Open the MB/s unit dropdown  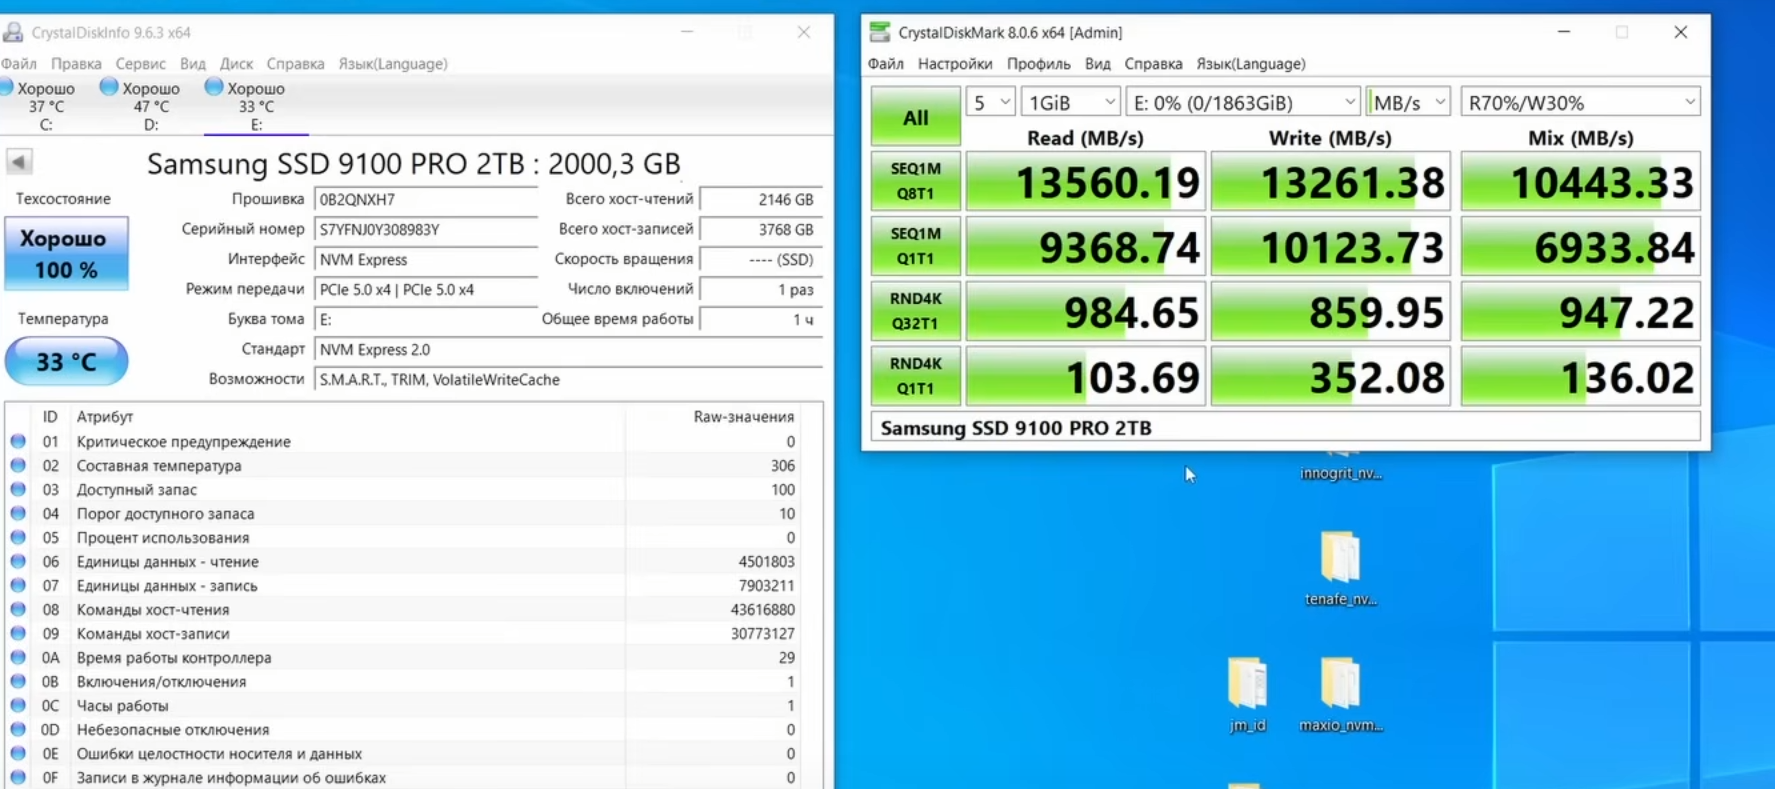click(1408, 102)
